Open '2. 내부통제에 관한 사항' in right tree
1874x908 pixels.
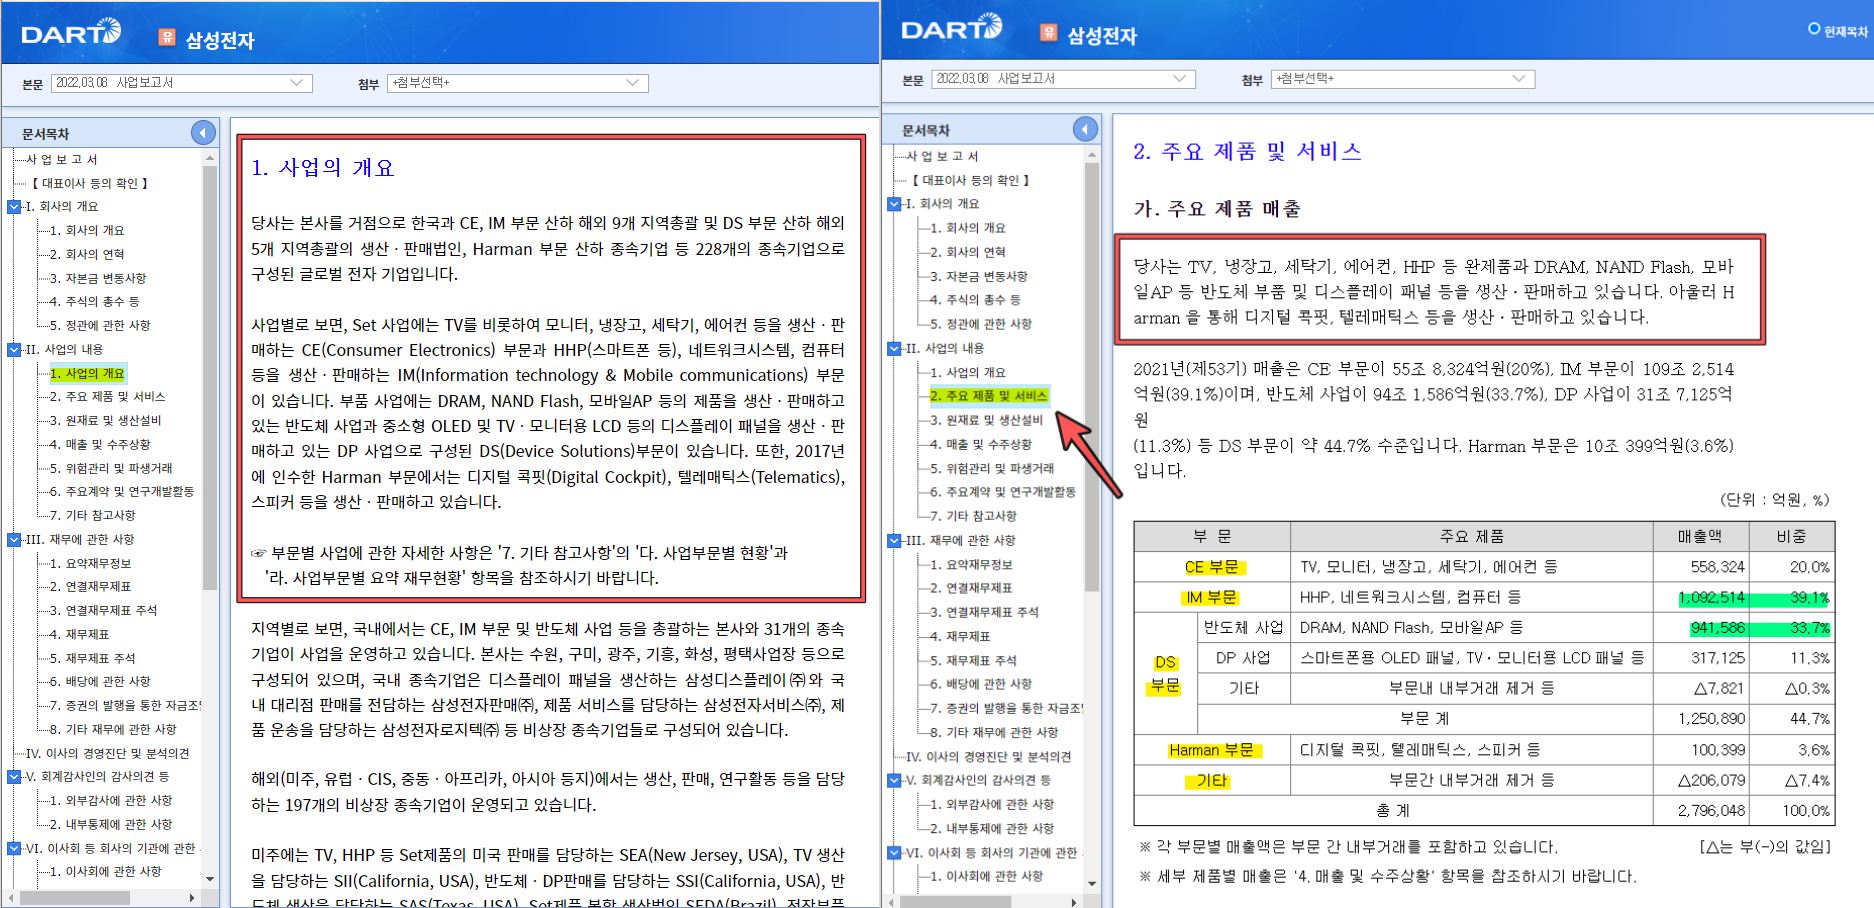pyautogui.click(x=992, y=829)
